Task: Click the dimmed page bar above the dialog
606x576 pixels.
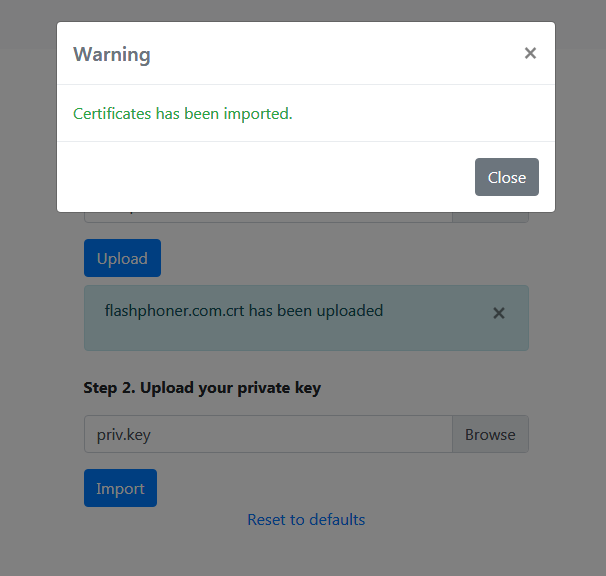Action: click(x=300, y=10)
